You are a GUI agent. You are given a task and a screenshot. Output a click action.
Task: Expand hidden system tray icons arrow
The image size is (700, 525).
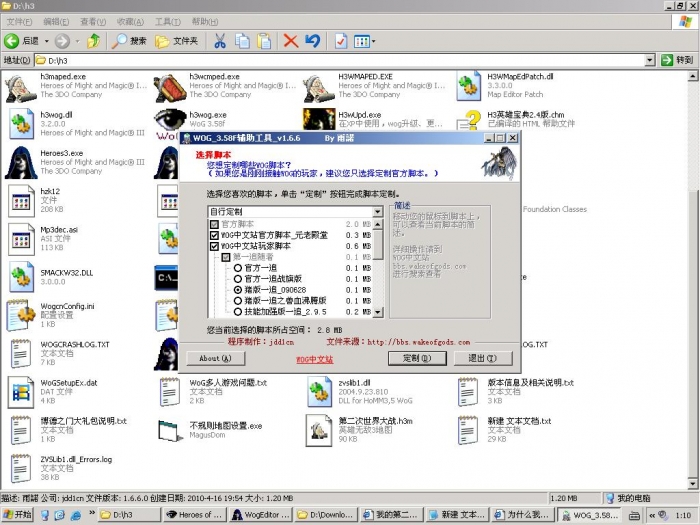click(652, 515)
